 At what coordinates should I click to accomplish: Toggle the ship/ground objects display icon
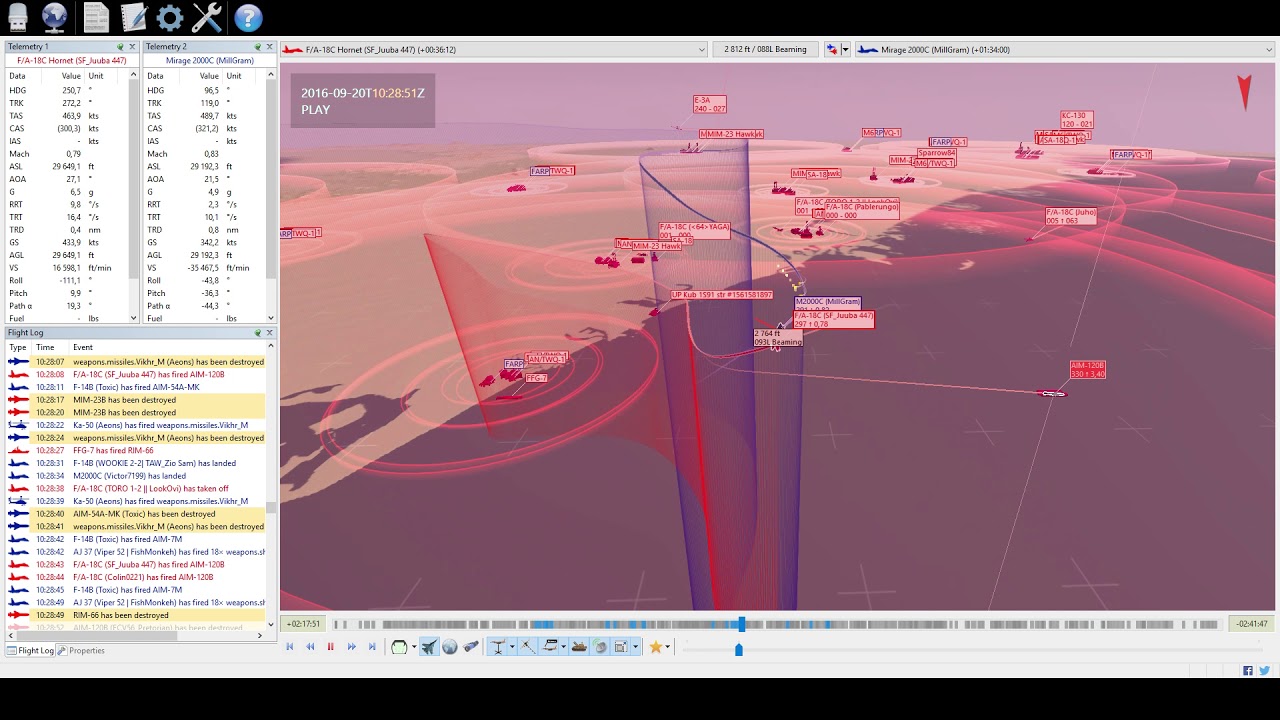tap(579, 647)
